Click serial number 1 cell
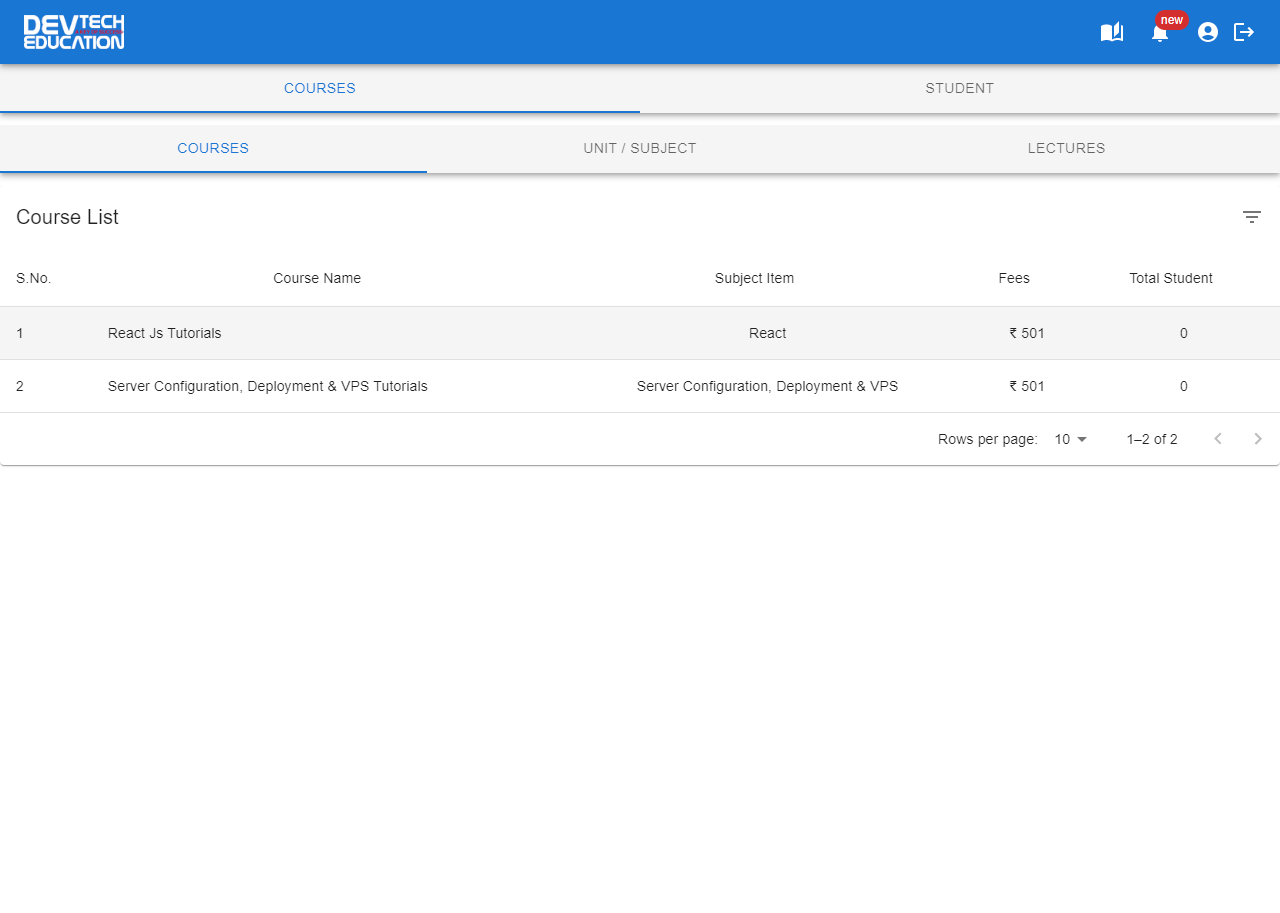Screen dimensions: 1280x913 tap(20, 333)
